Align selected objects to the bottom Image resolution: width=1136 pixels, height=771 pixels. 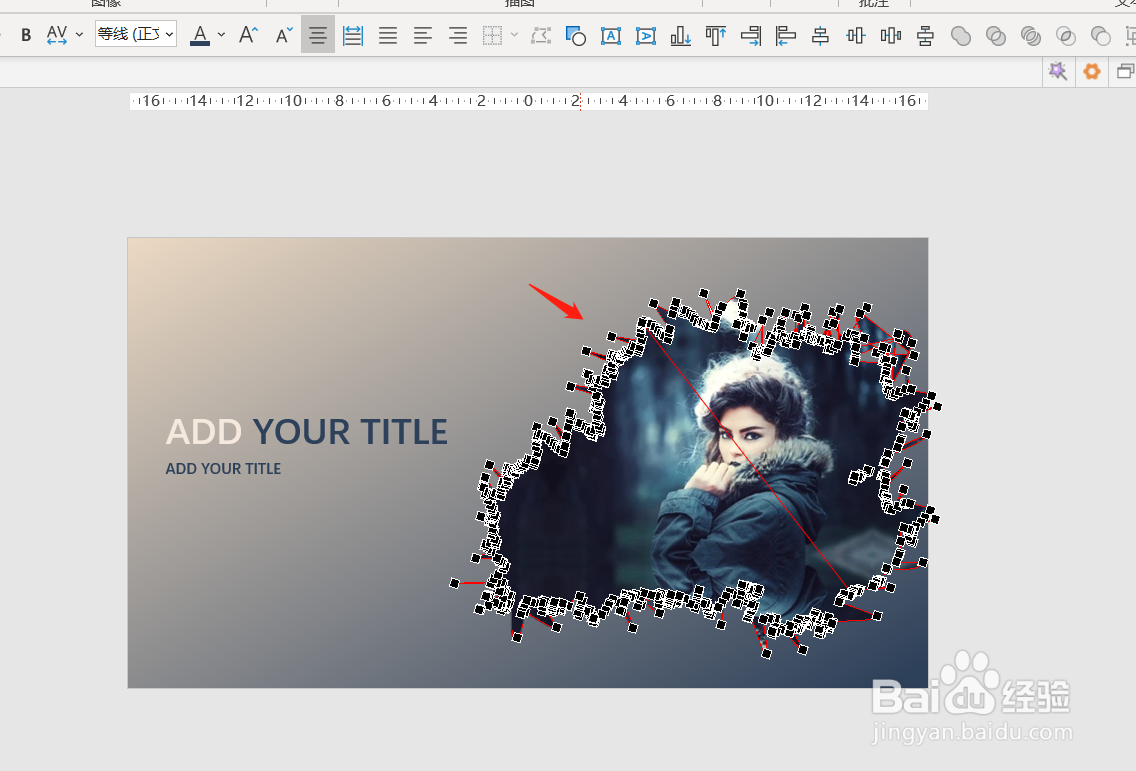[680, 35]
